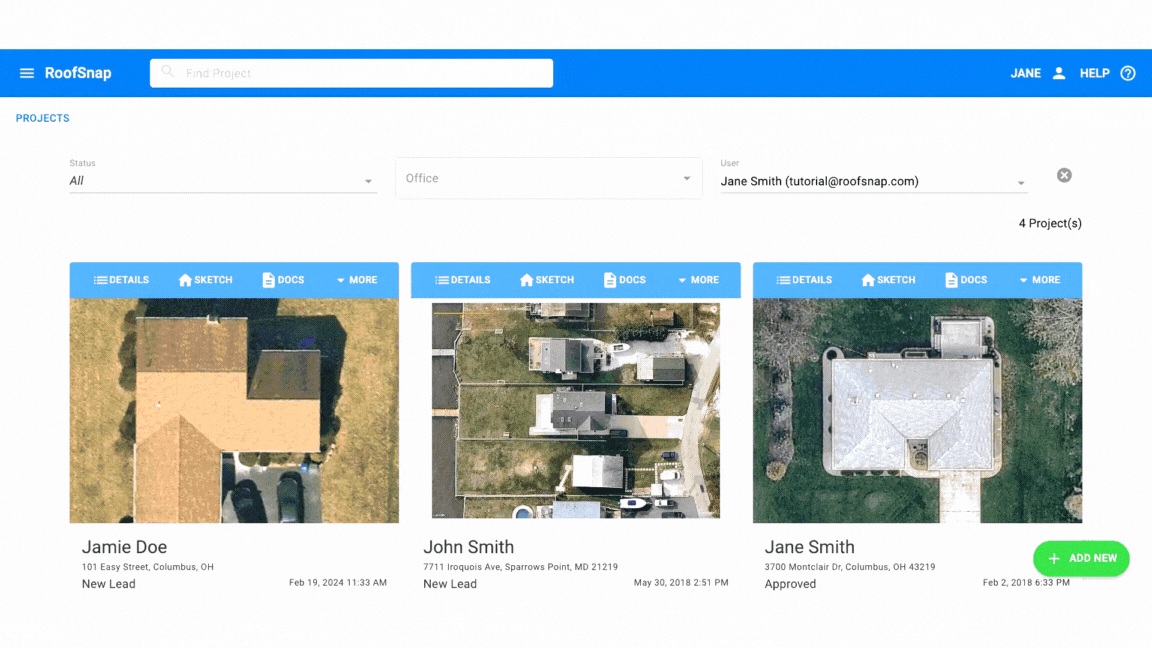This screenshot has width=1152, height=648.
Task: Expand the Office filter dropdown
Action: pyautogui.click(x=549, y=178)
